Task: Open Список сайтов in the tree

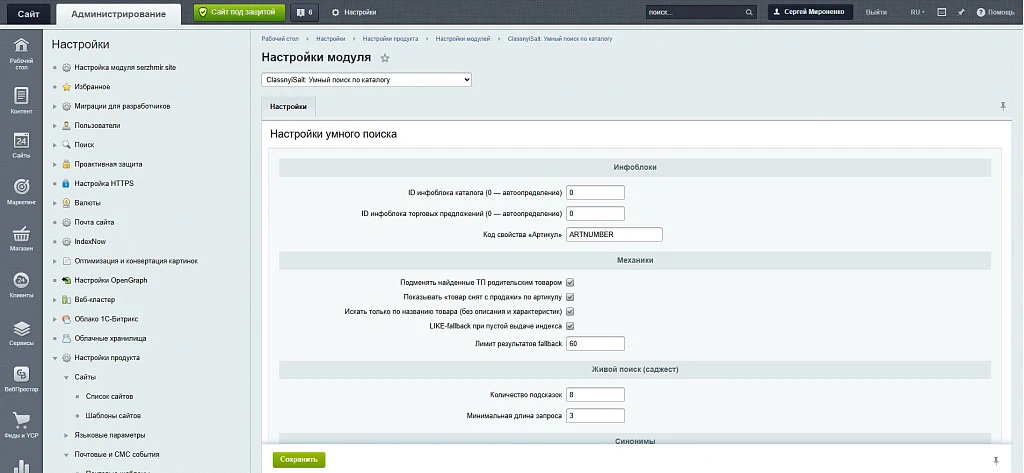Action: click(109, 397)
